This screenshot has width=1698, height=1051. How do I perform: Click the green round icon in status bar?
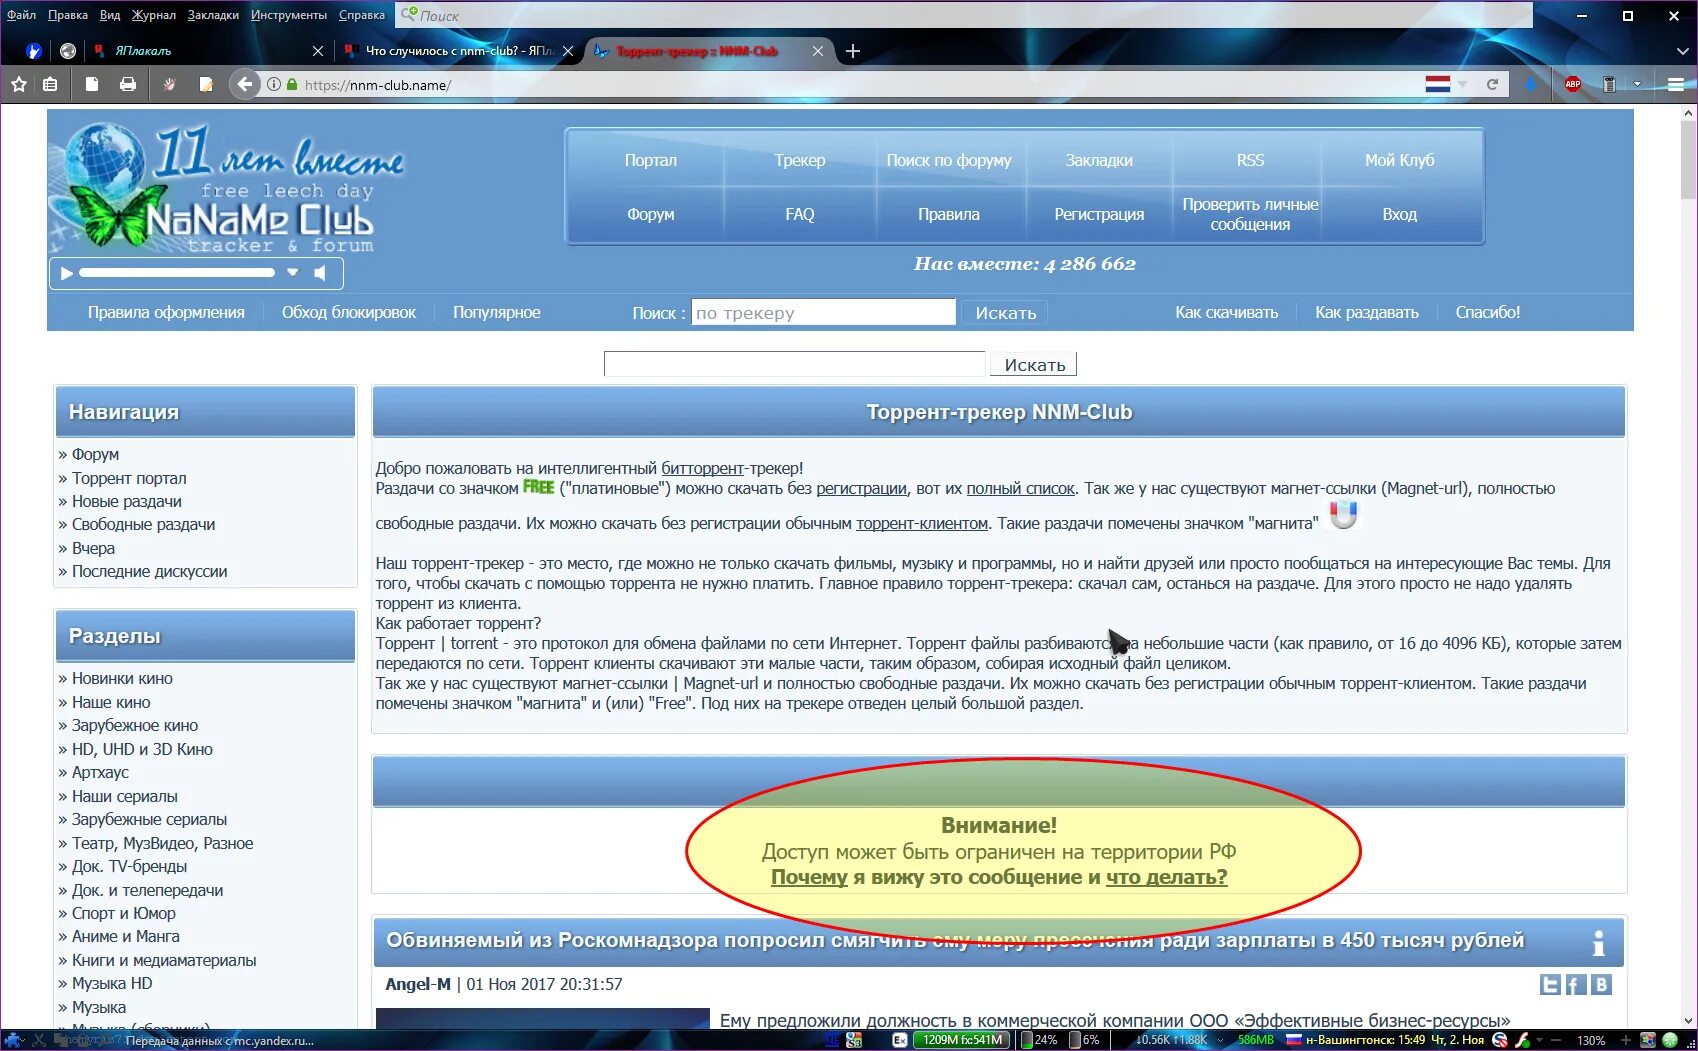1669,1040
